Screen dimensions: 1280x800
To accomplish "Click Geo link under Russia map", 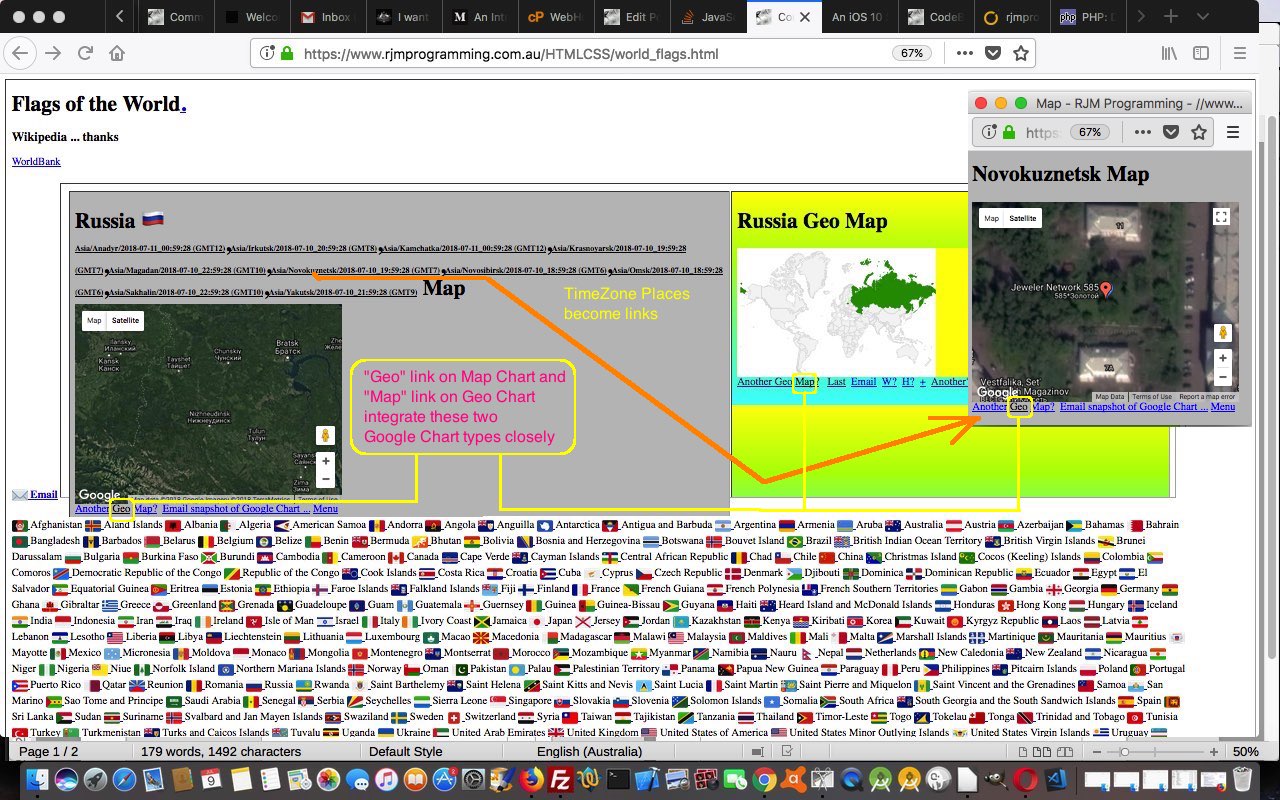I will 121,509.
